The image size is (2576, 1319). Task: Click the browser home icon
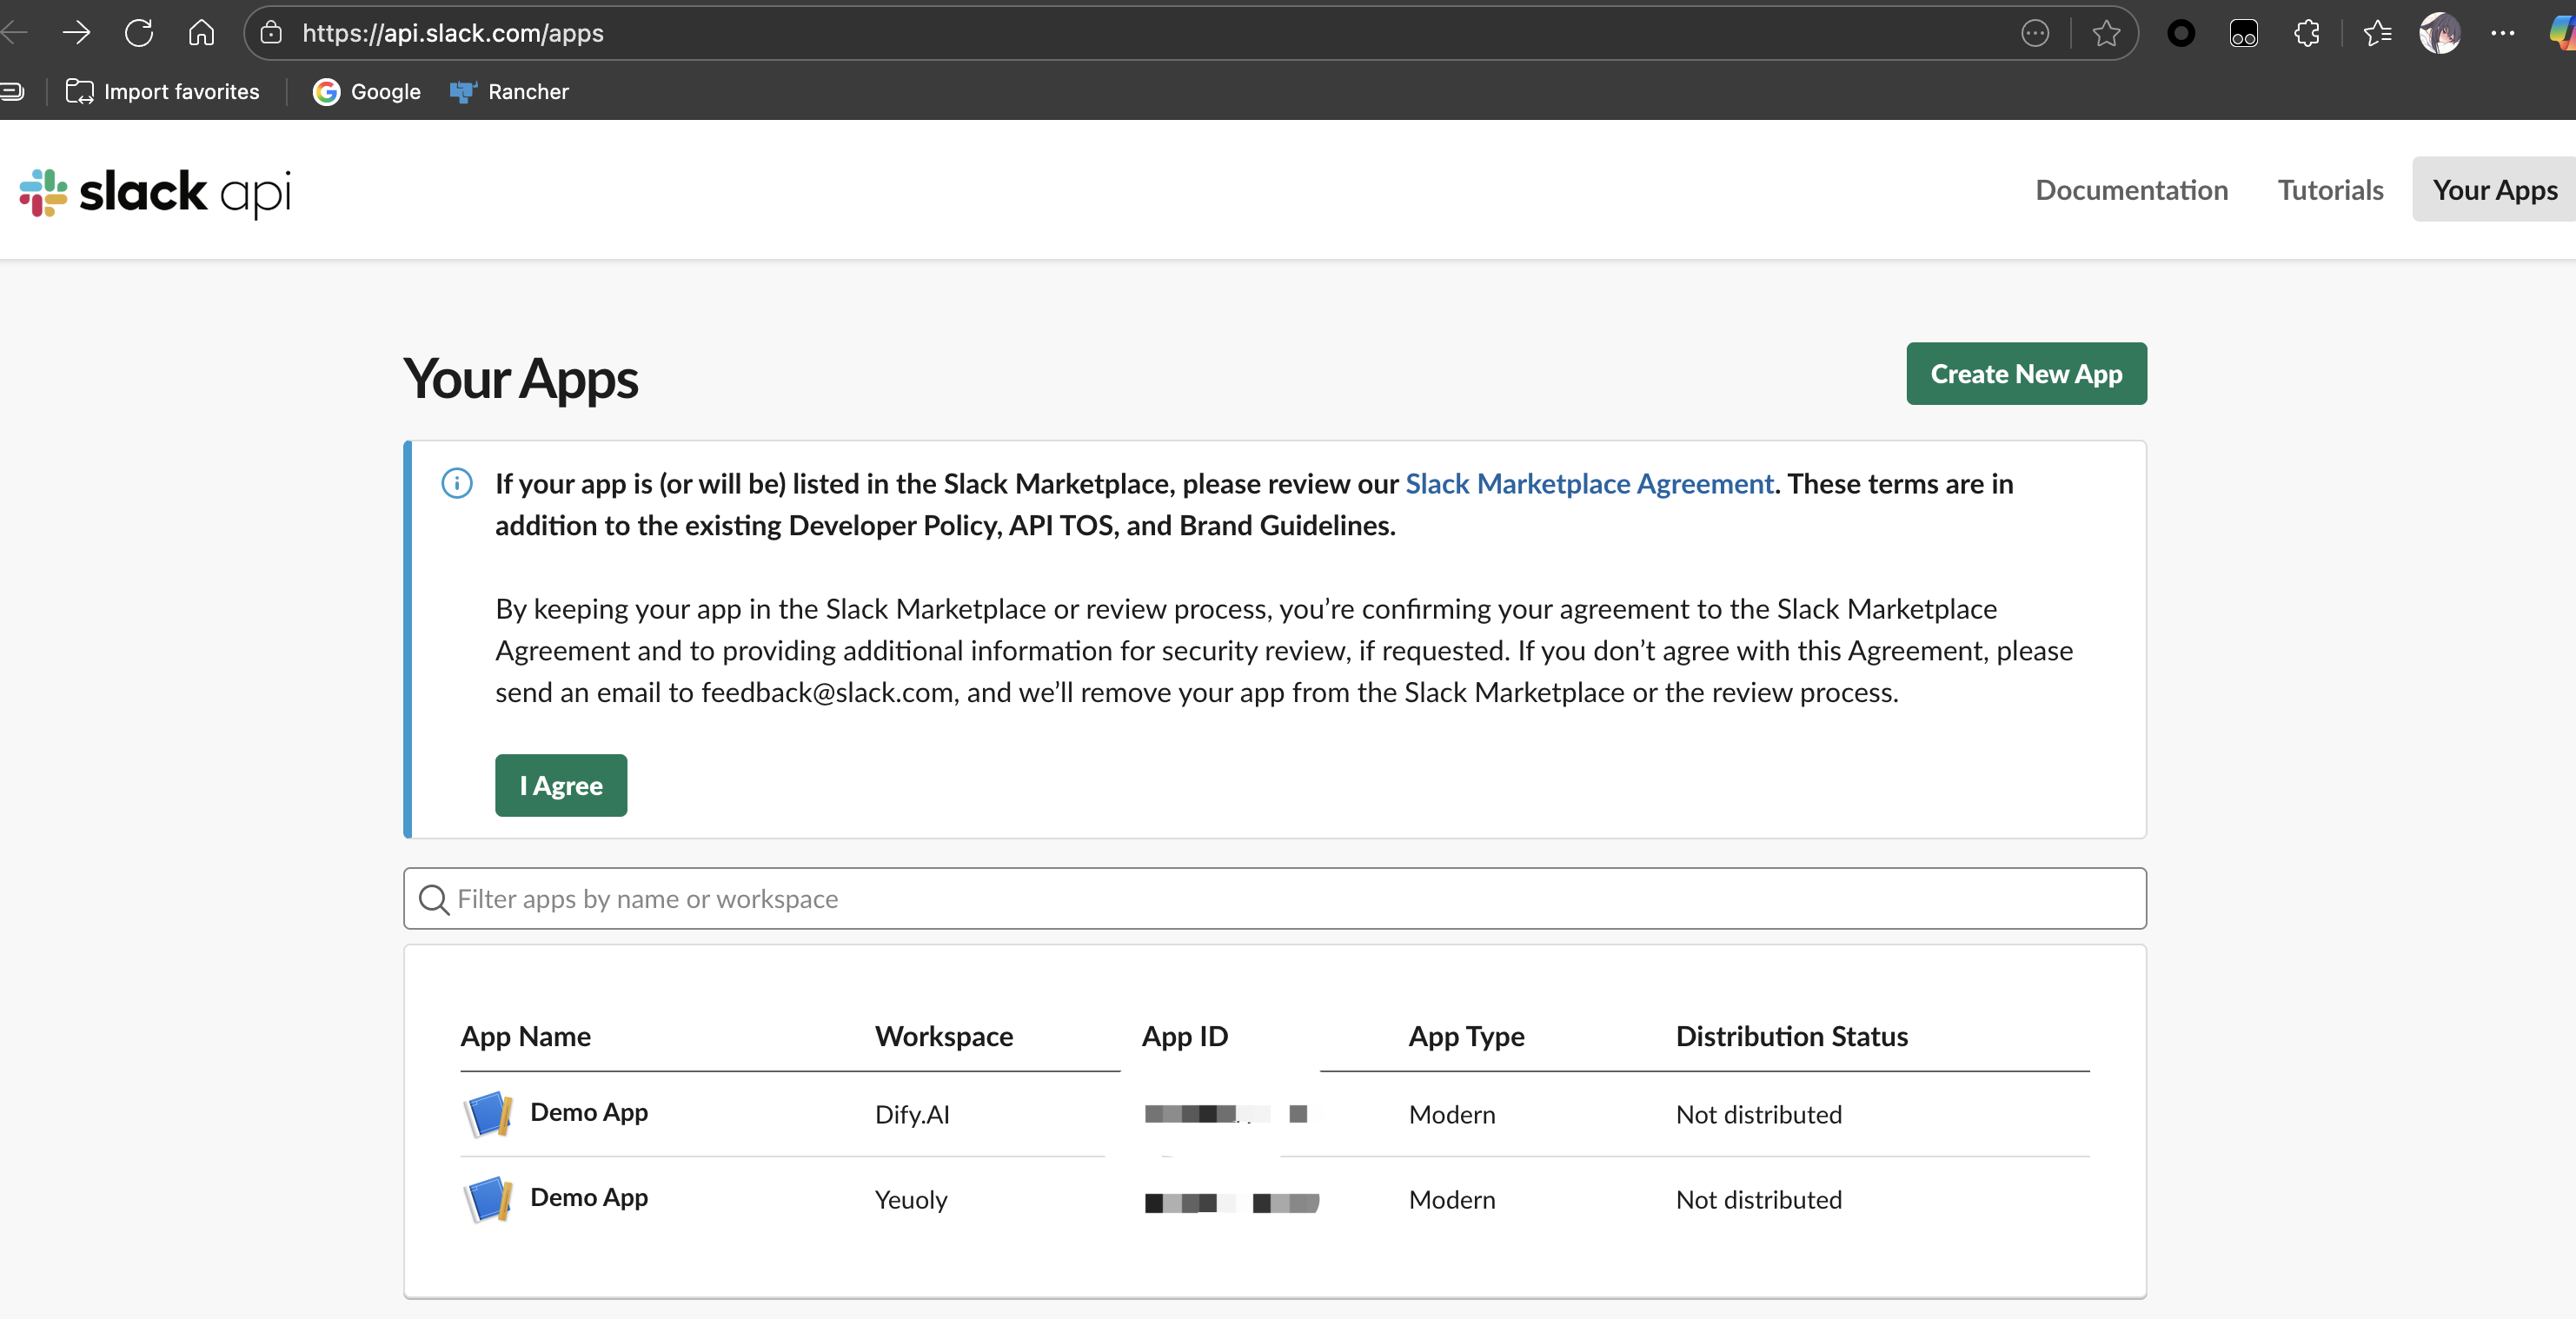[201, 33]
